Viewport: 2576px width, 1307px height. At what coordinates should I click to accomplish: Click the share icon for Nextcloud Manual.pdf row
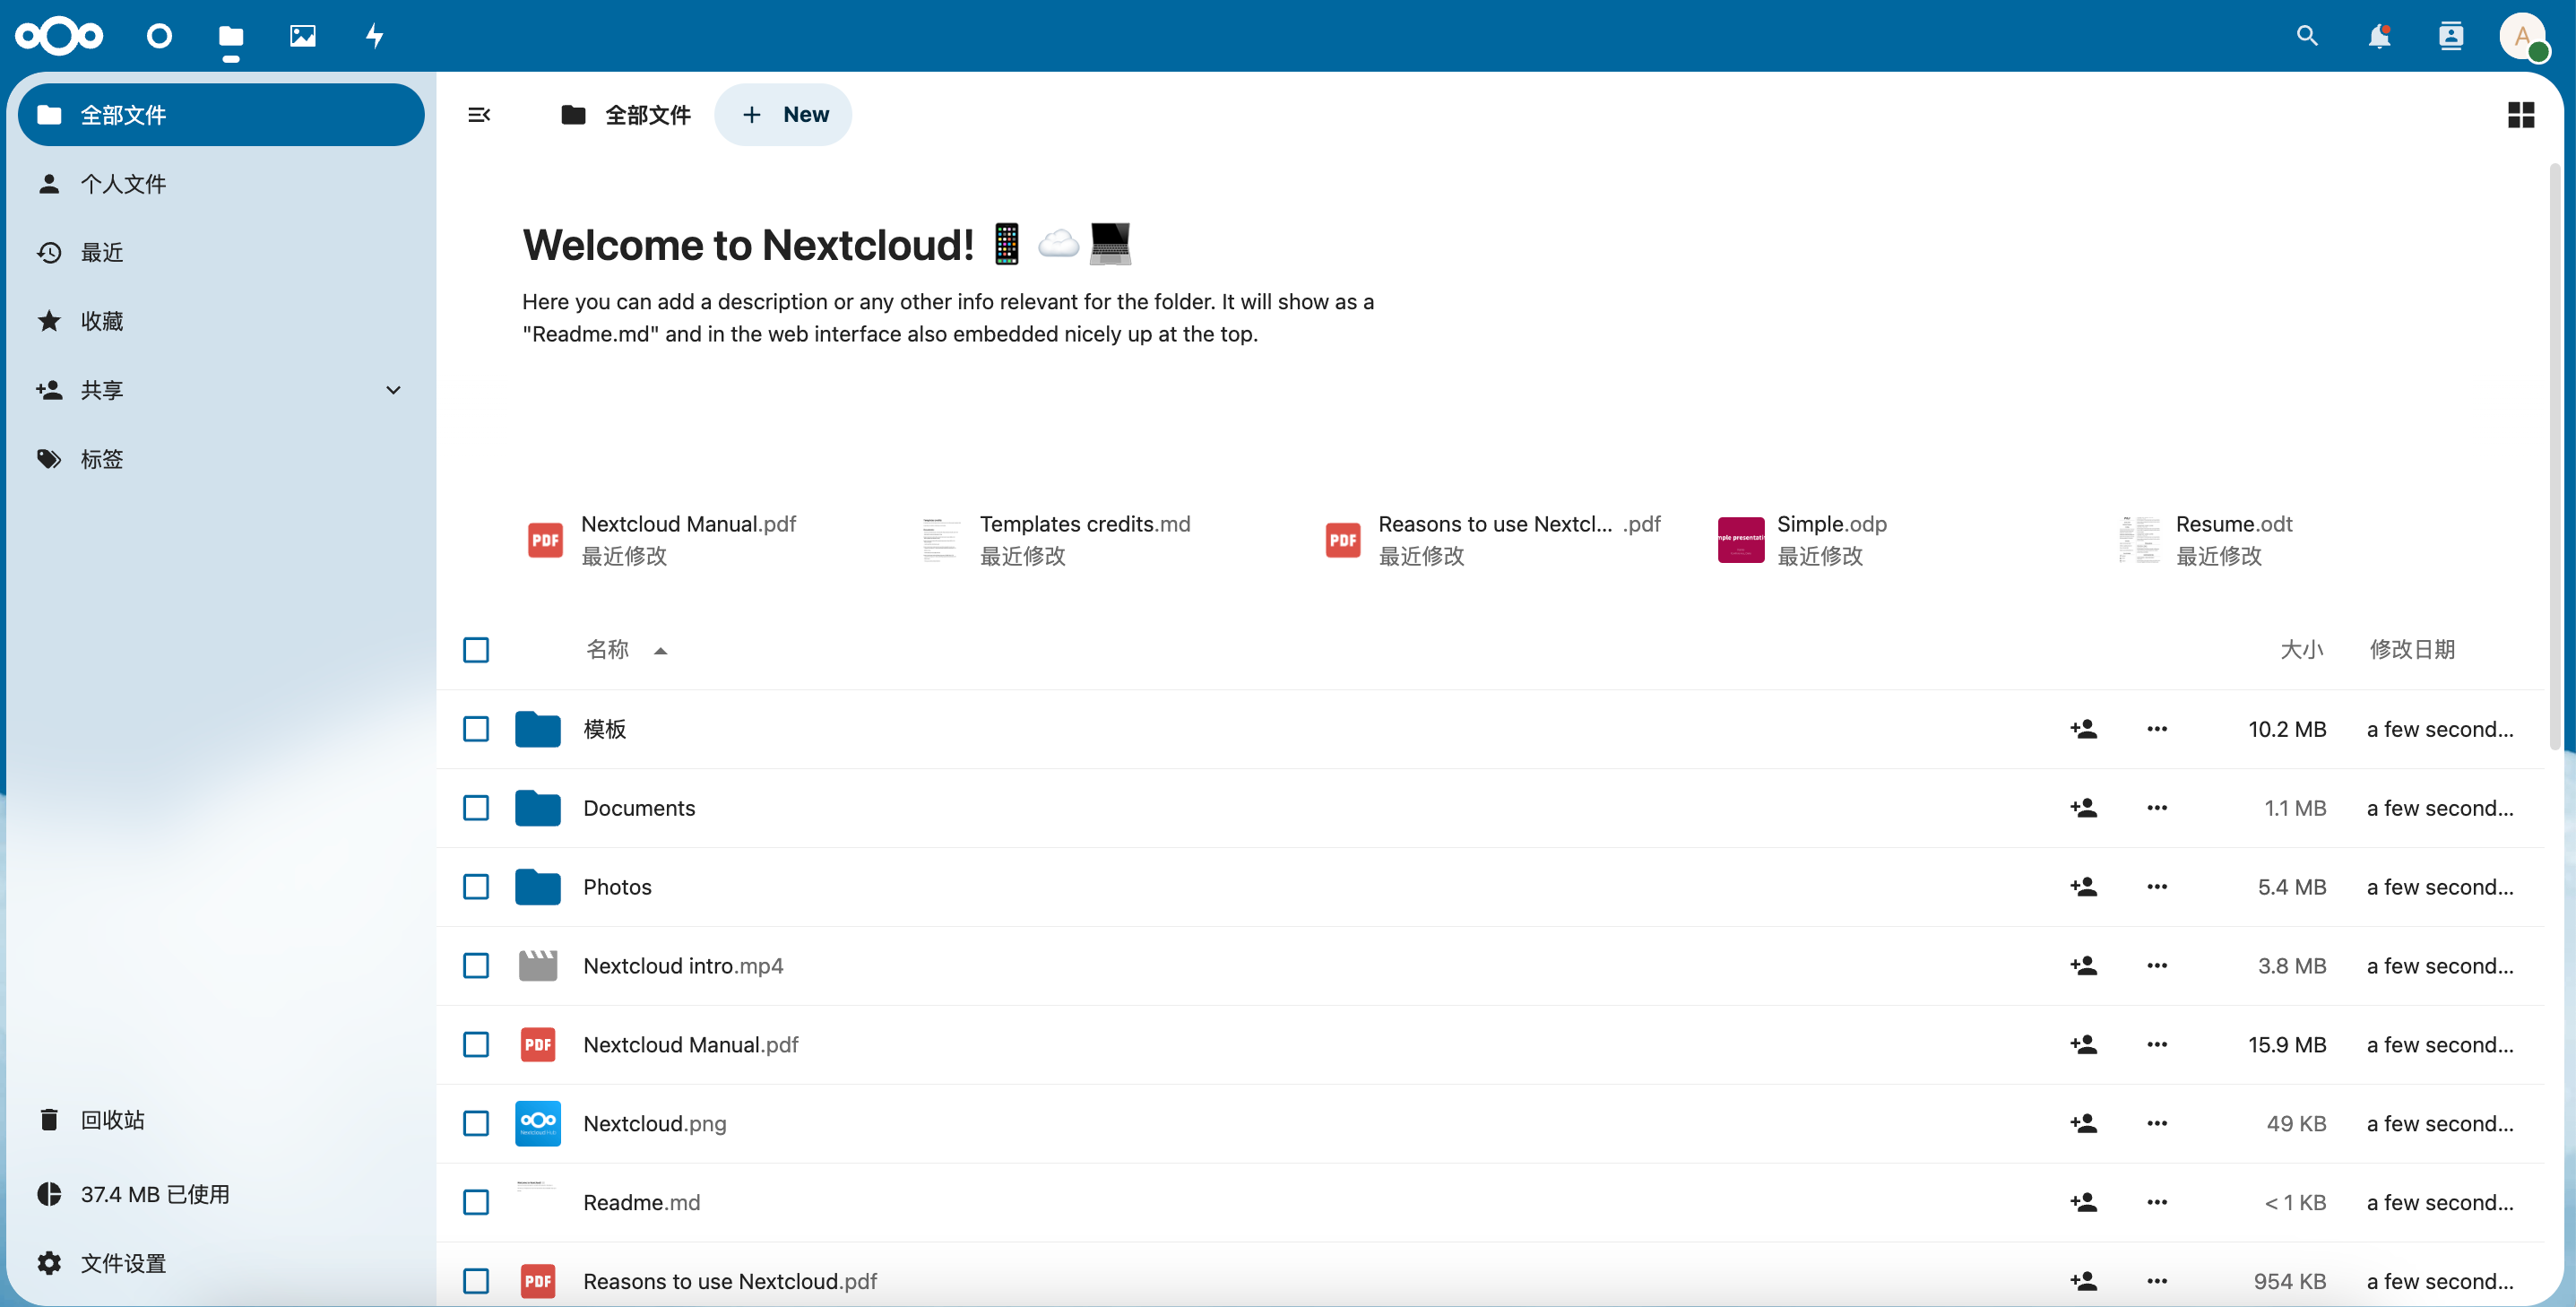(2084, 1045)
